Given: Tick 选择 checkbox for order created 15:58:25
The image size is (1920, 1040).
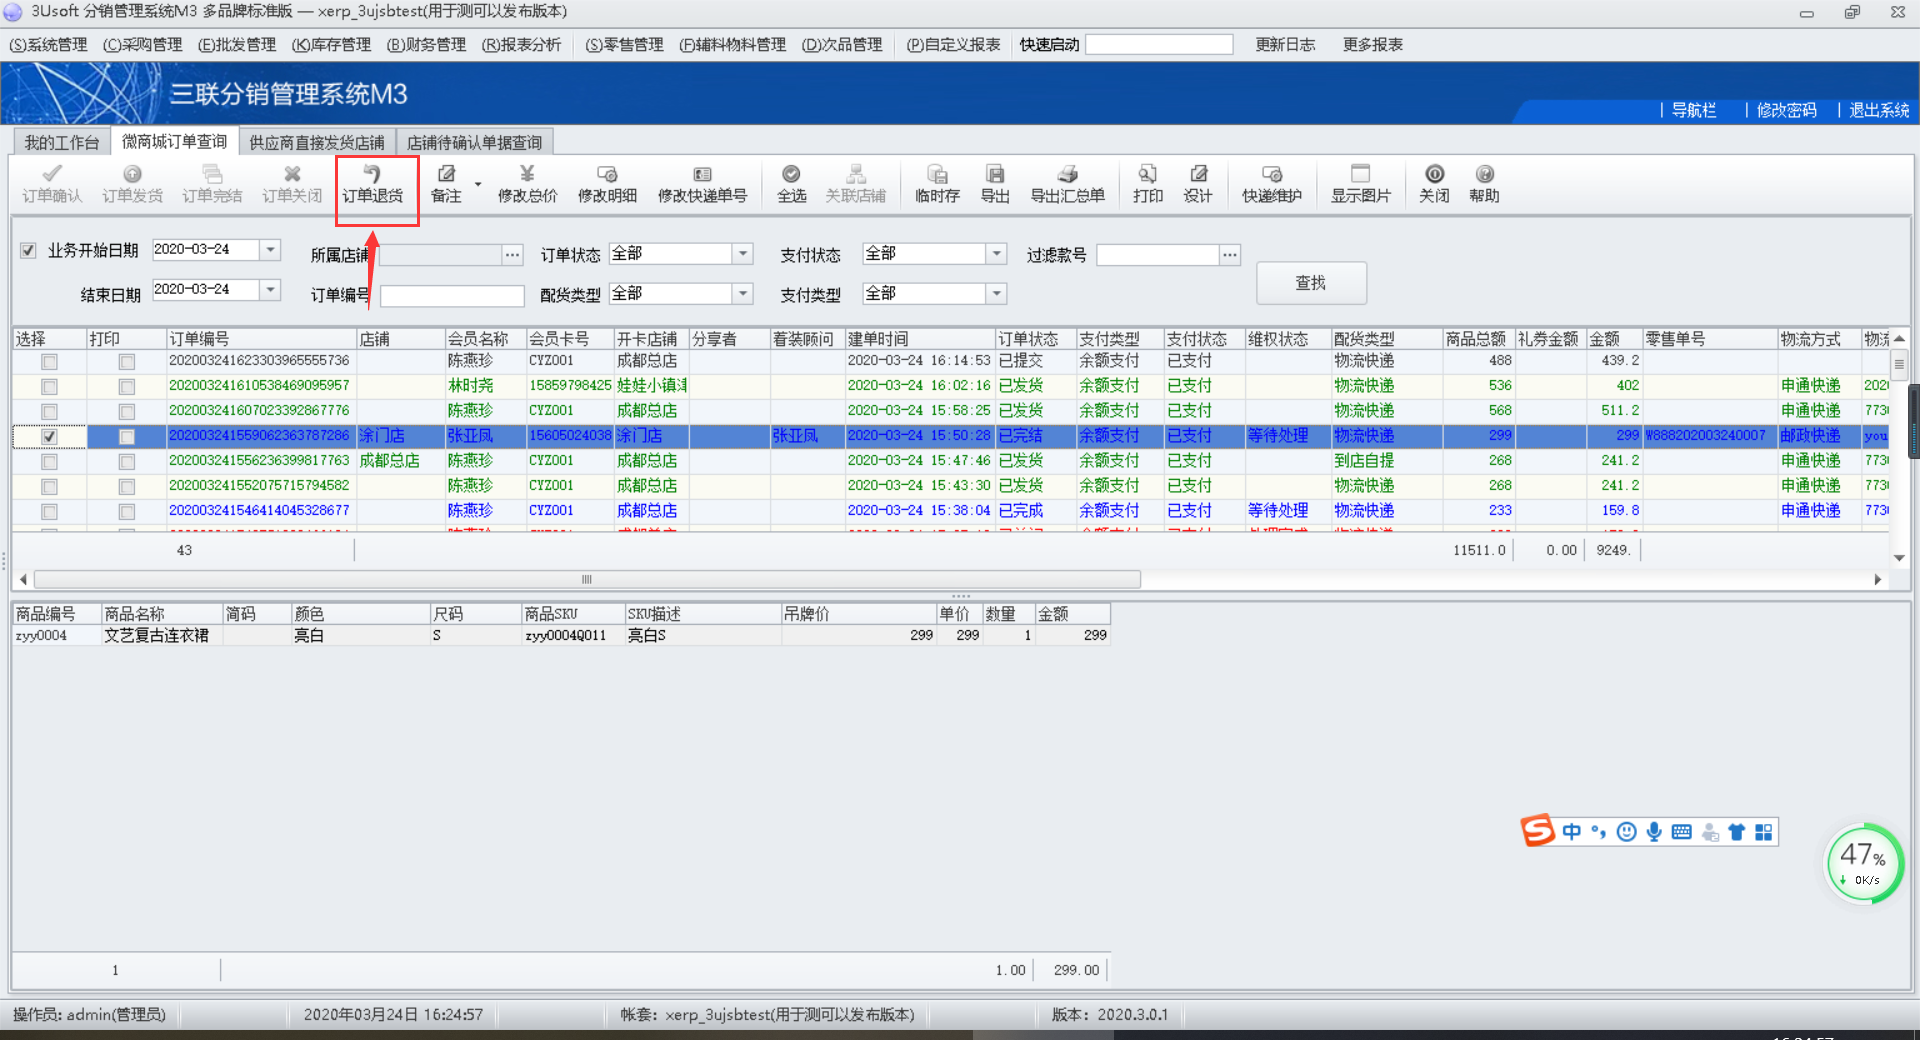Looking at the screenshot, I should pos(49,411).
